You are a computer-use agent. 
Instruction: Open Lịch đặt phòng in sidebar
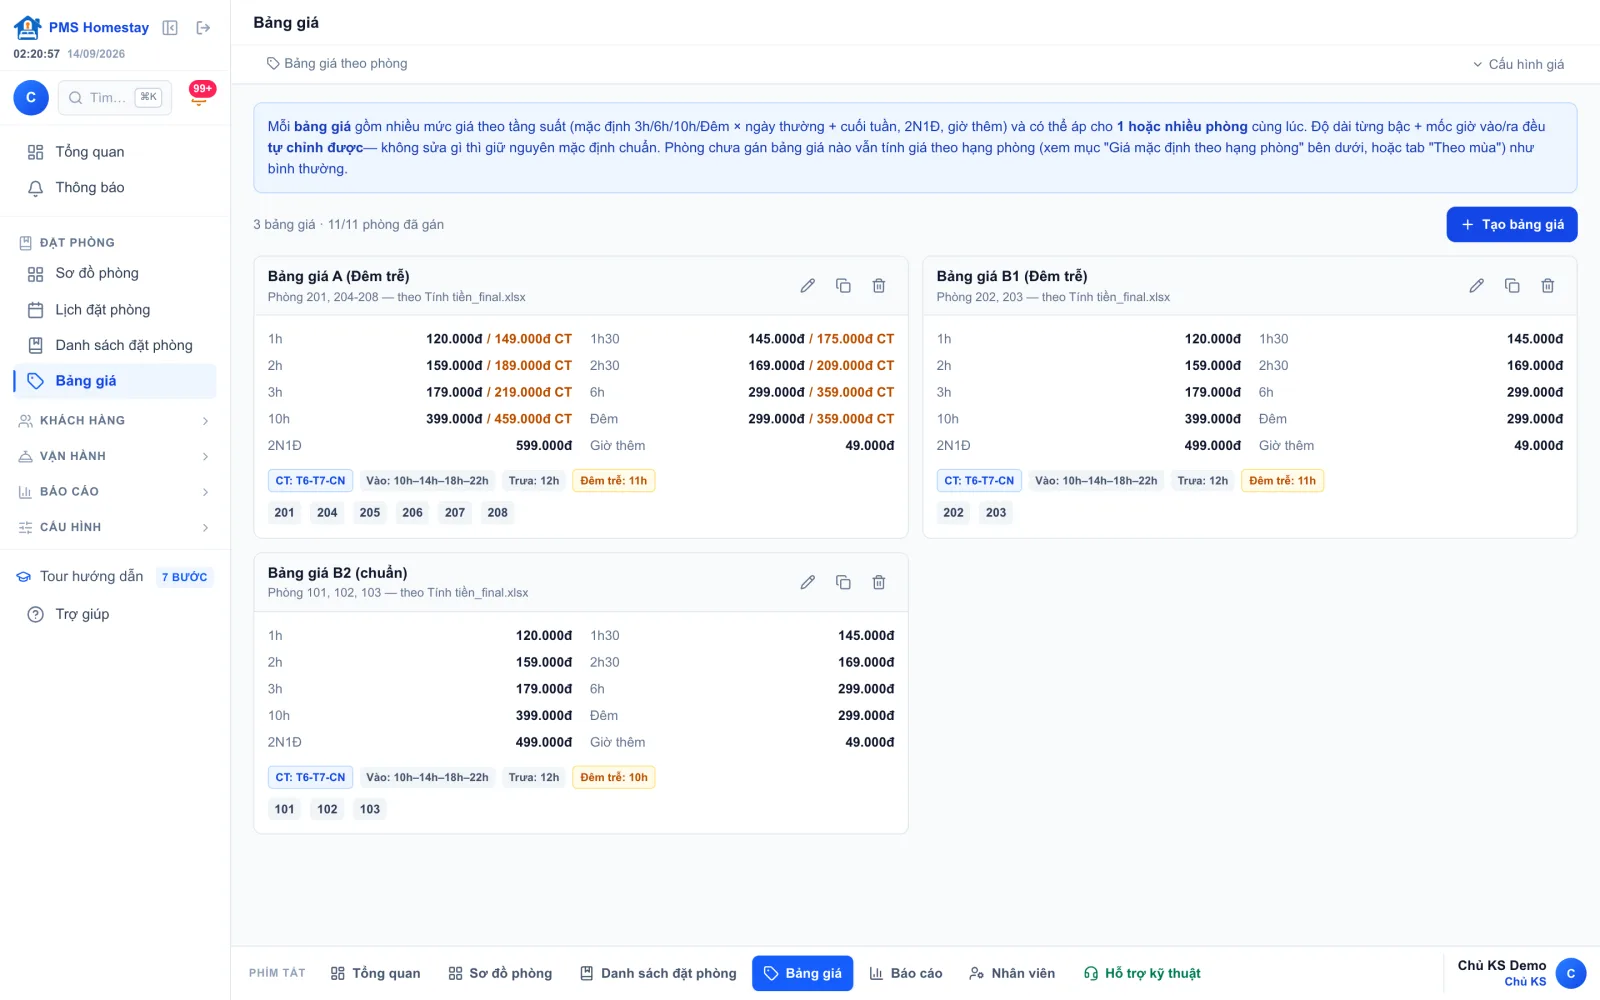tap(115, 310)
